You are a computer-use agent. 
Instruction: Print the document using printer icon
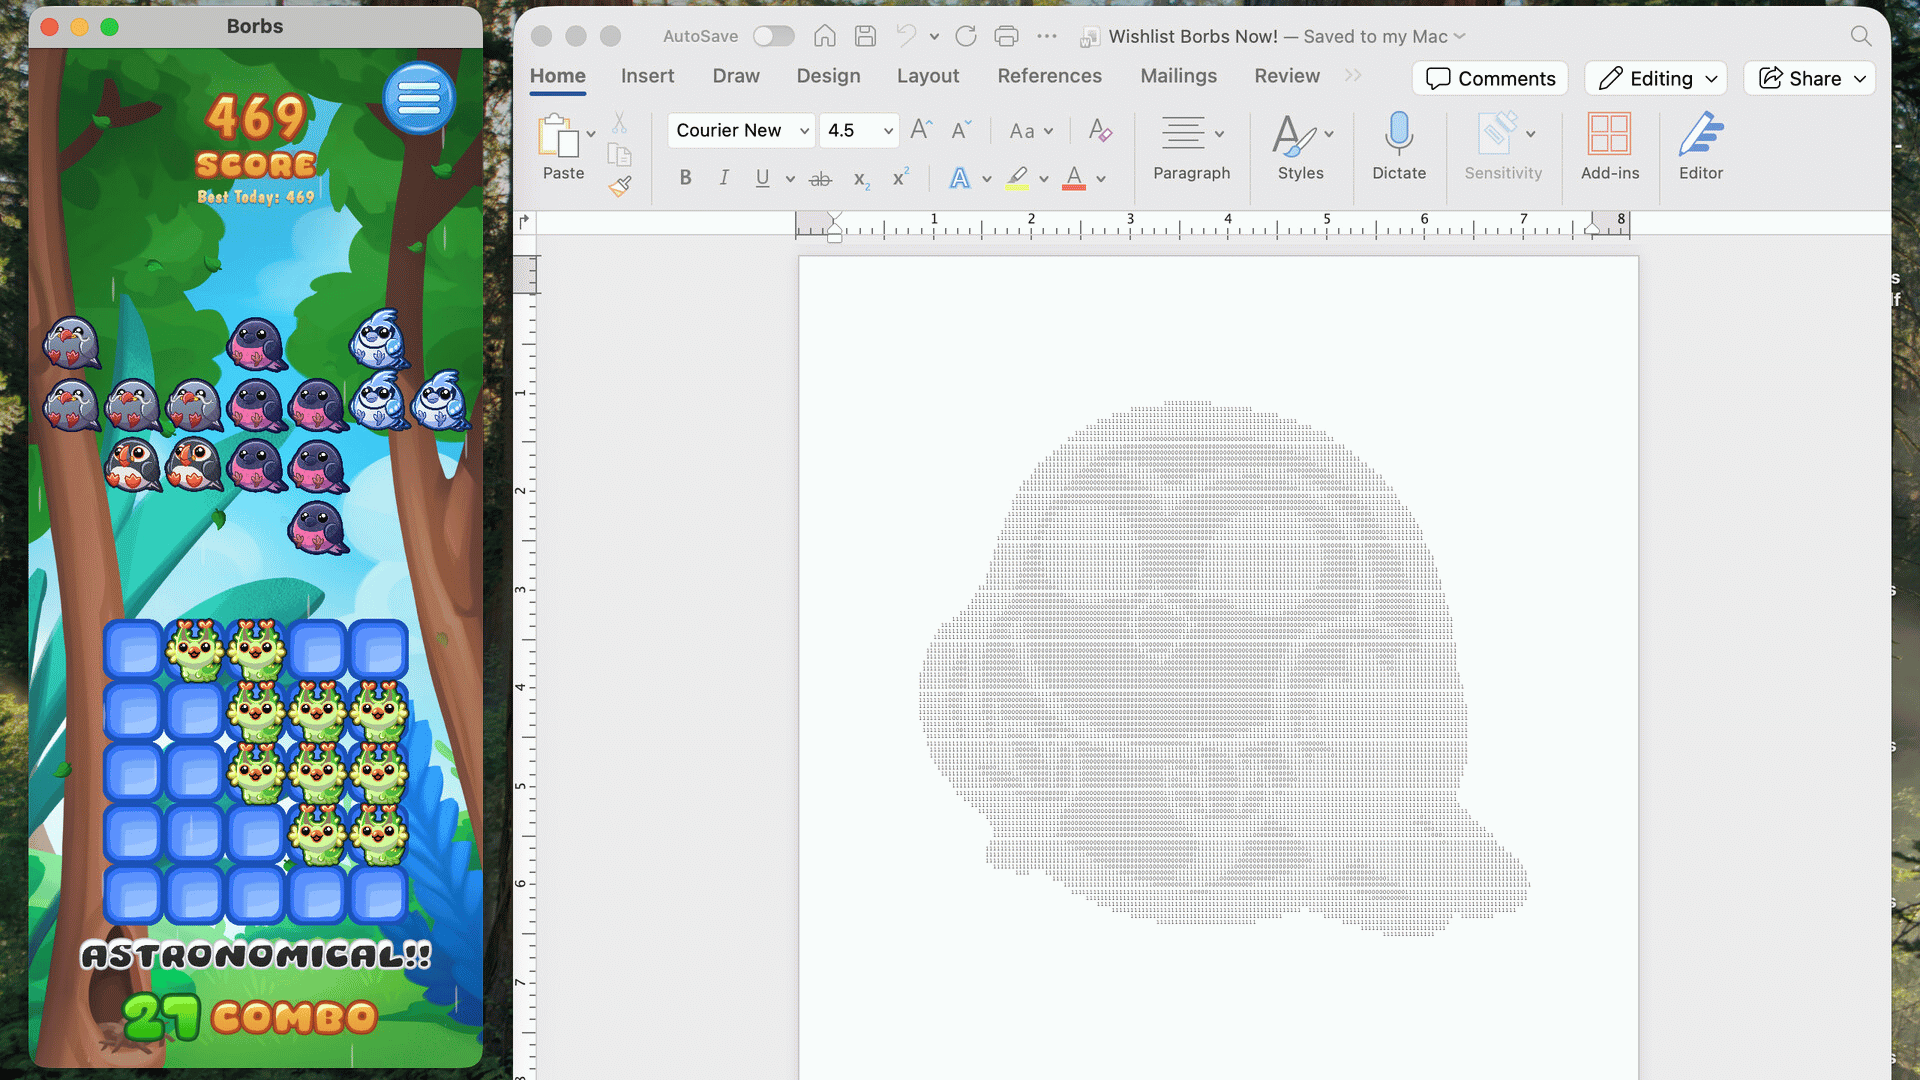pos(1006,36)
